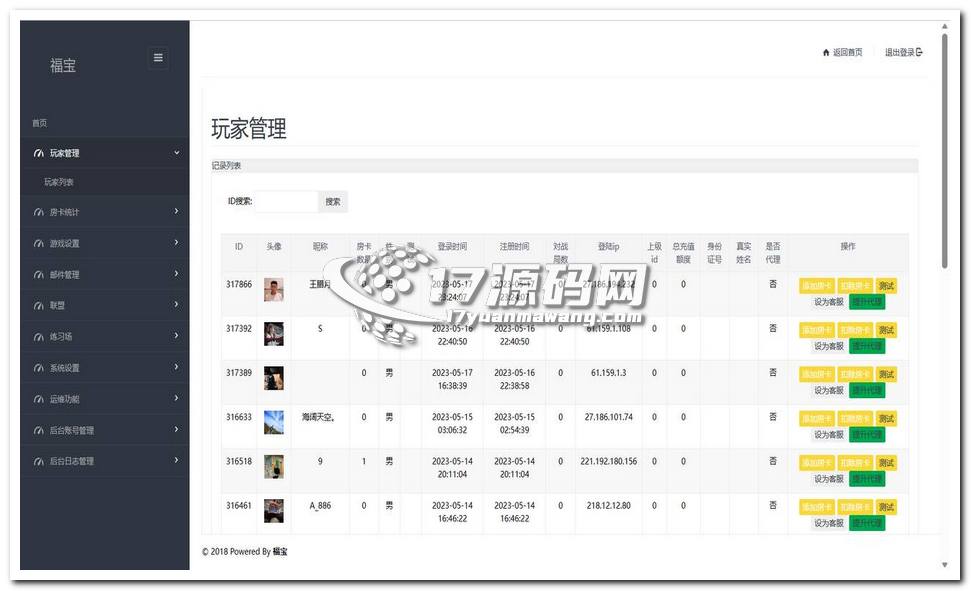971x591 pixels.
Task: Click 提升代理 for player 317392
Action: coord(867,347)
